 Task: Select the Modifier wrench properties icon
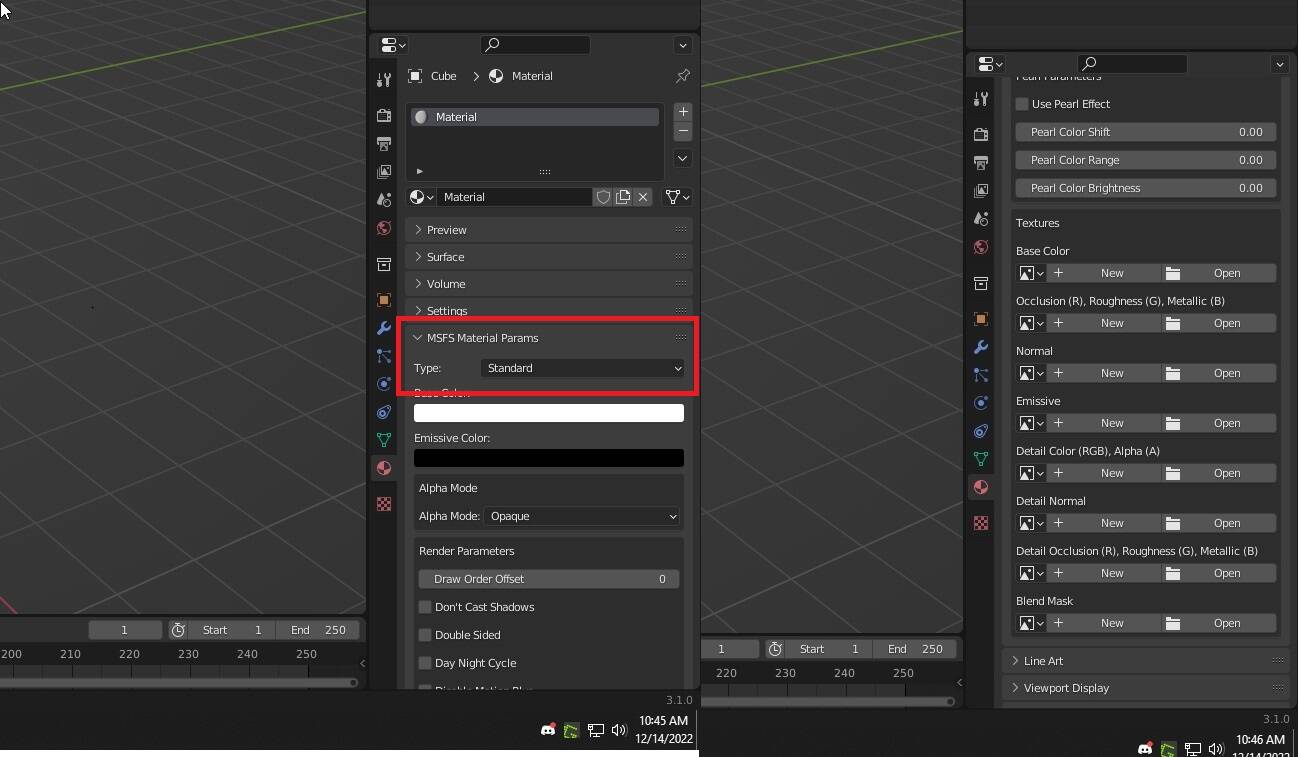tap(384, 328)
